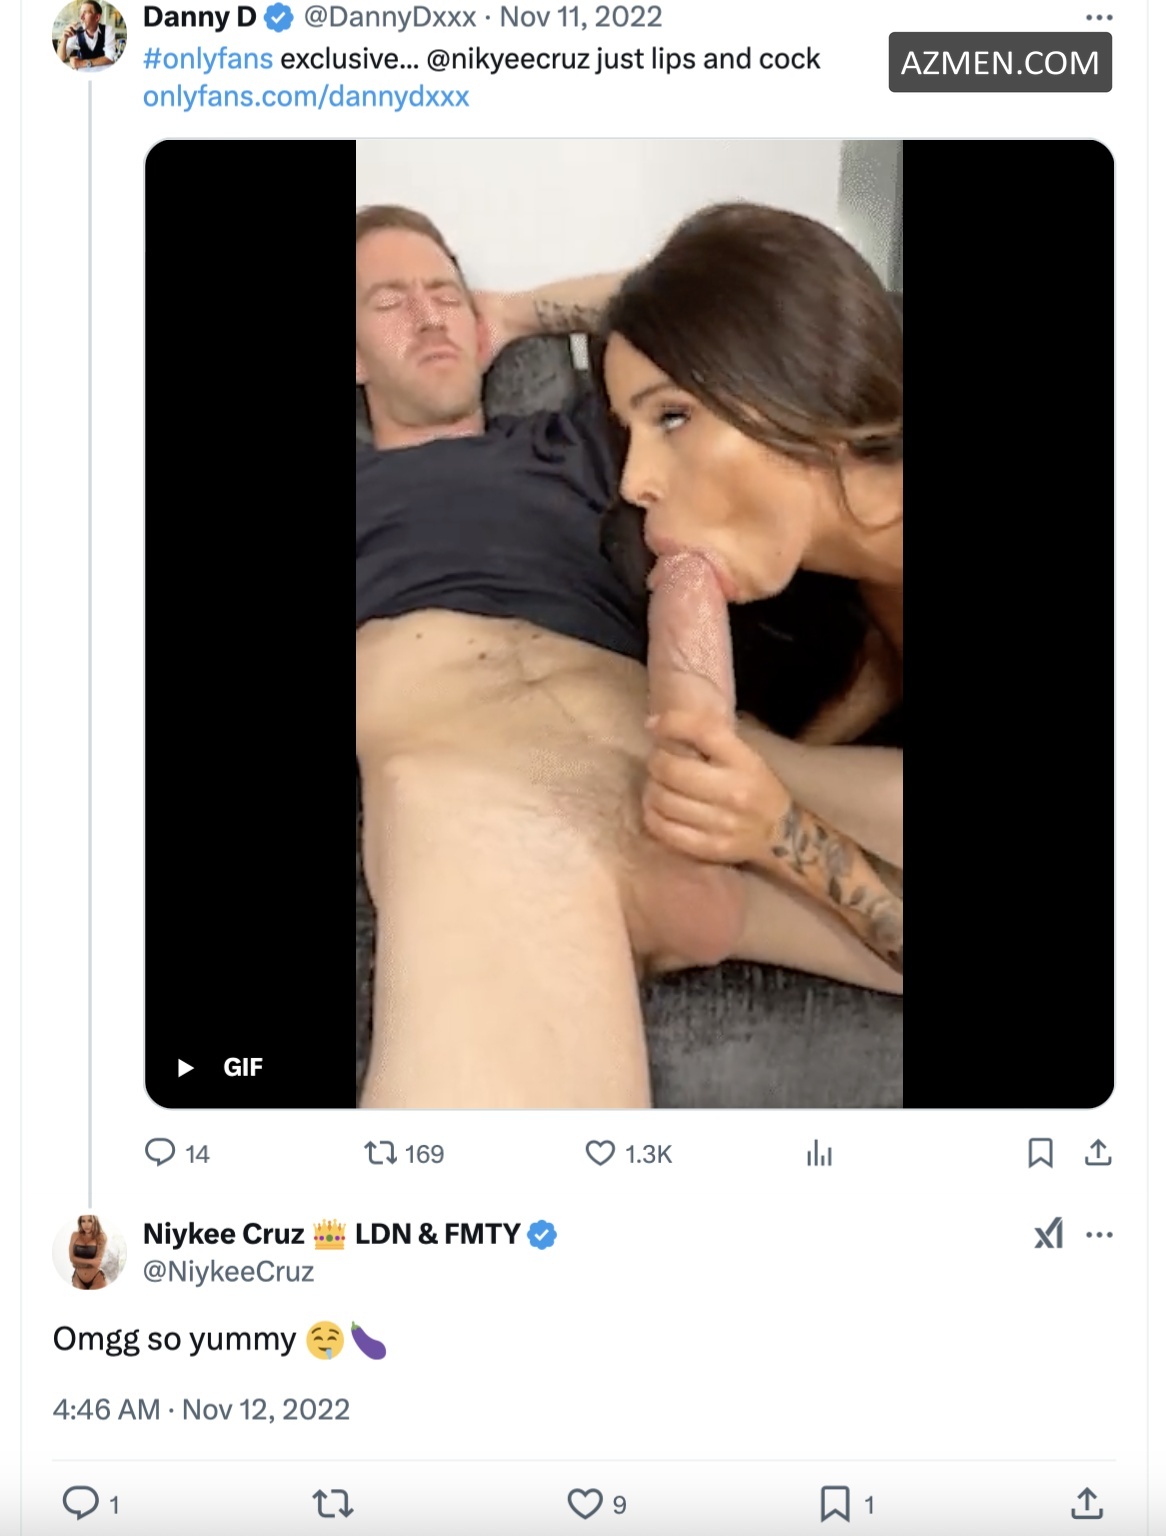Image resolution: width=1166 pixels, height=1536 pixels.
Task: Play the GIF in the tweet
Action: (186, 1067)
